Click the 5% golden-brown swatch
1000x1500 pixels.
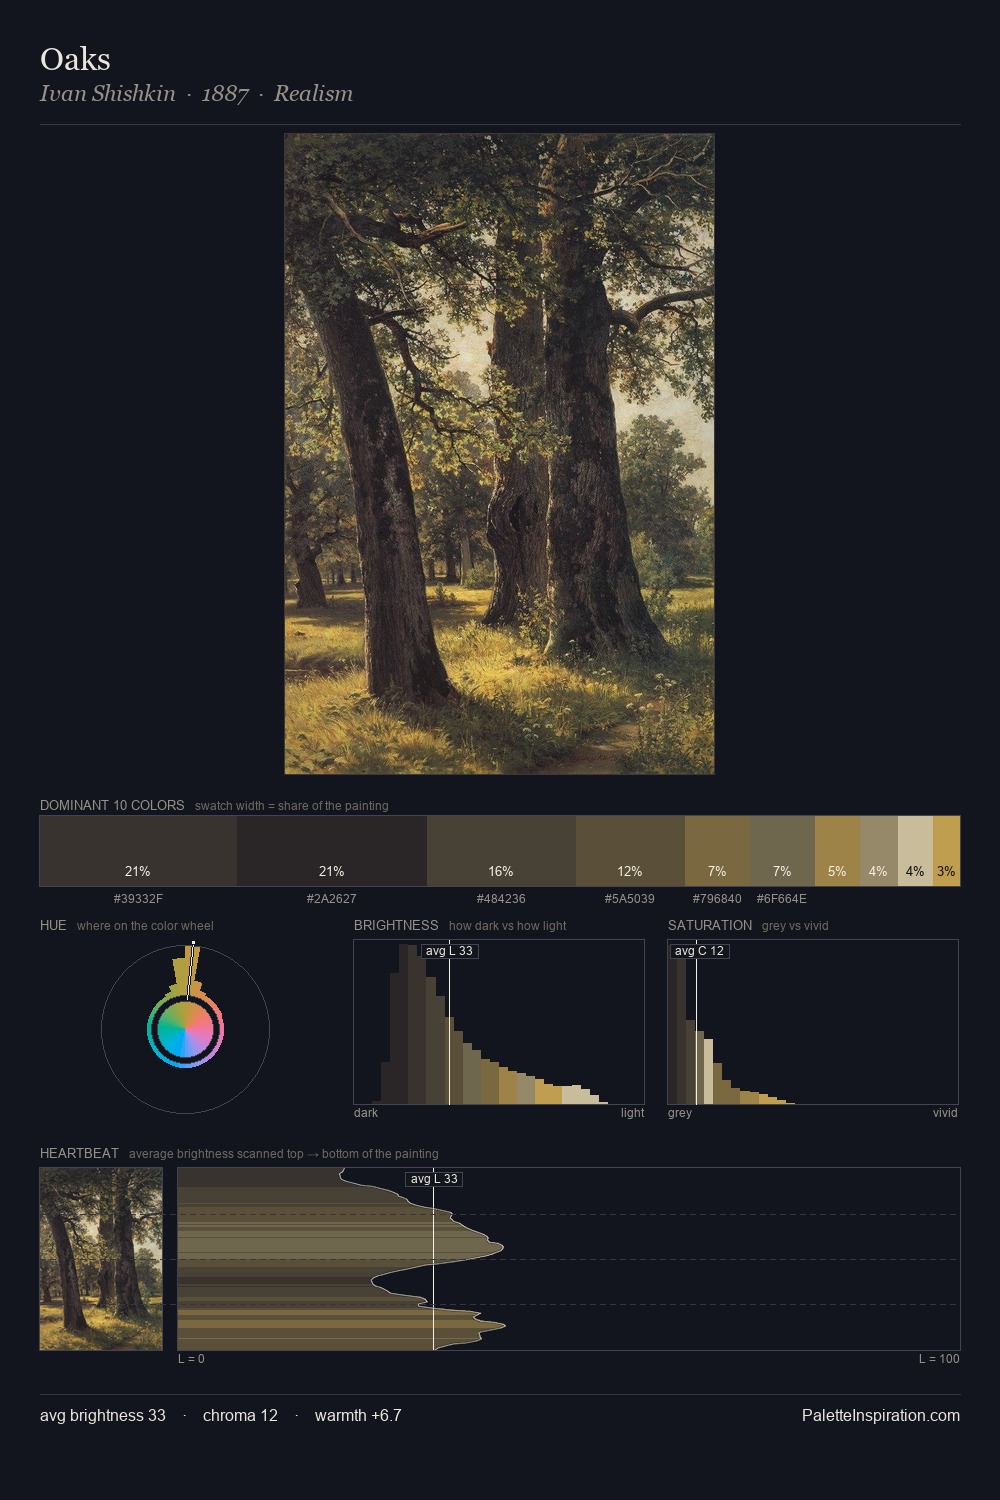(x=837, y=851)
